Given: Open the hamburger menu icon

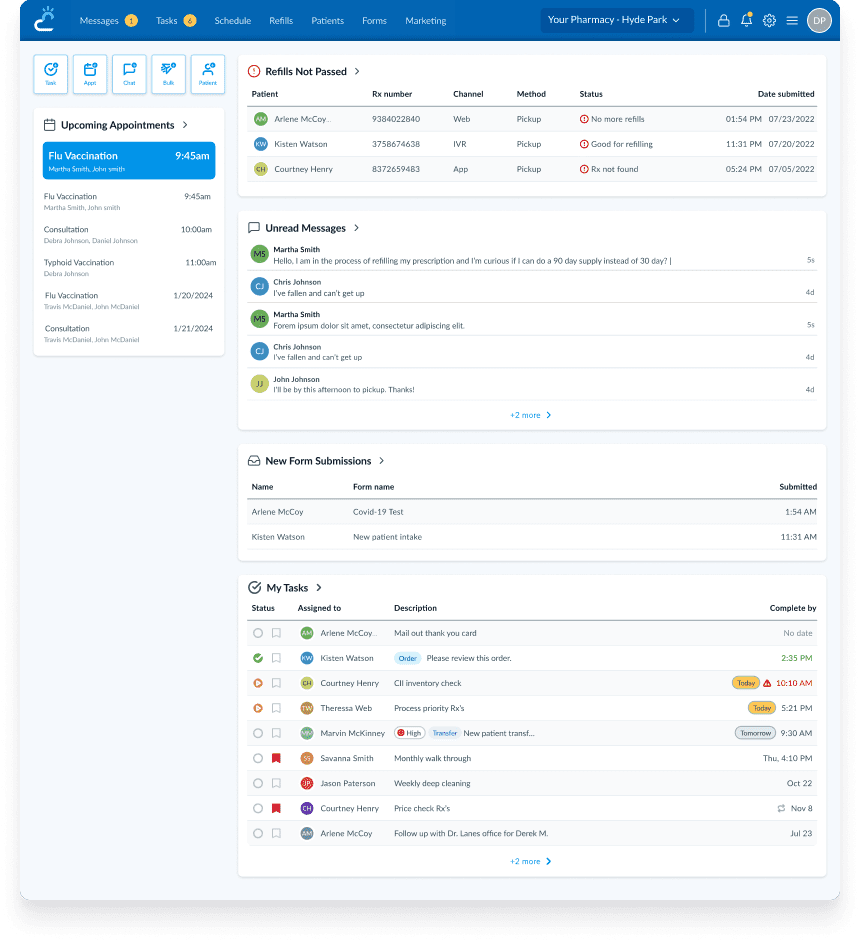Looking at the screenshot, I should coord(792,20).
